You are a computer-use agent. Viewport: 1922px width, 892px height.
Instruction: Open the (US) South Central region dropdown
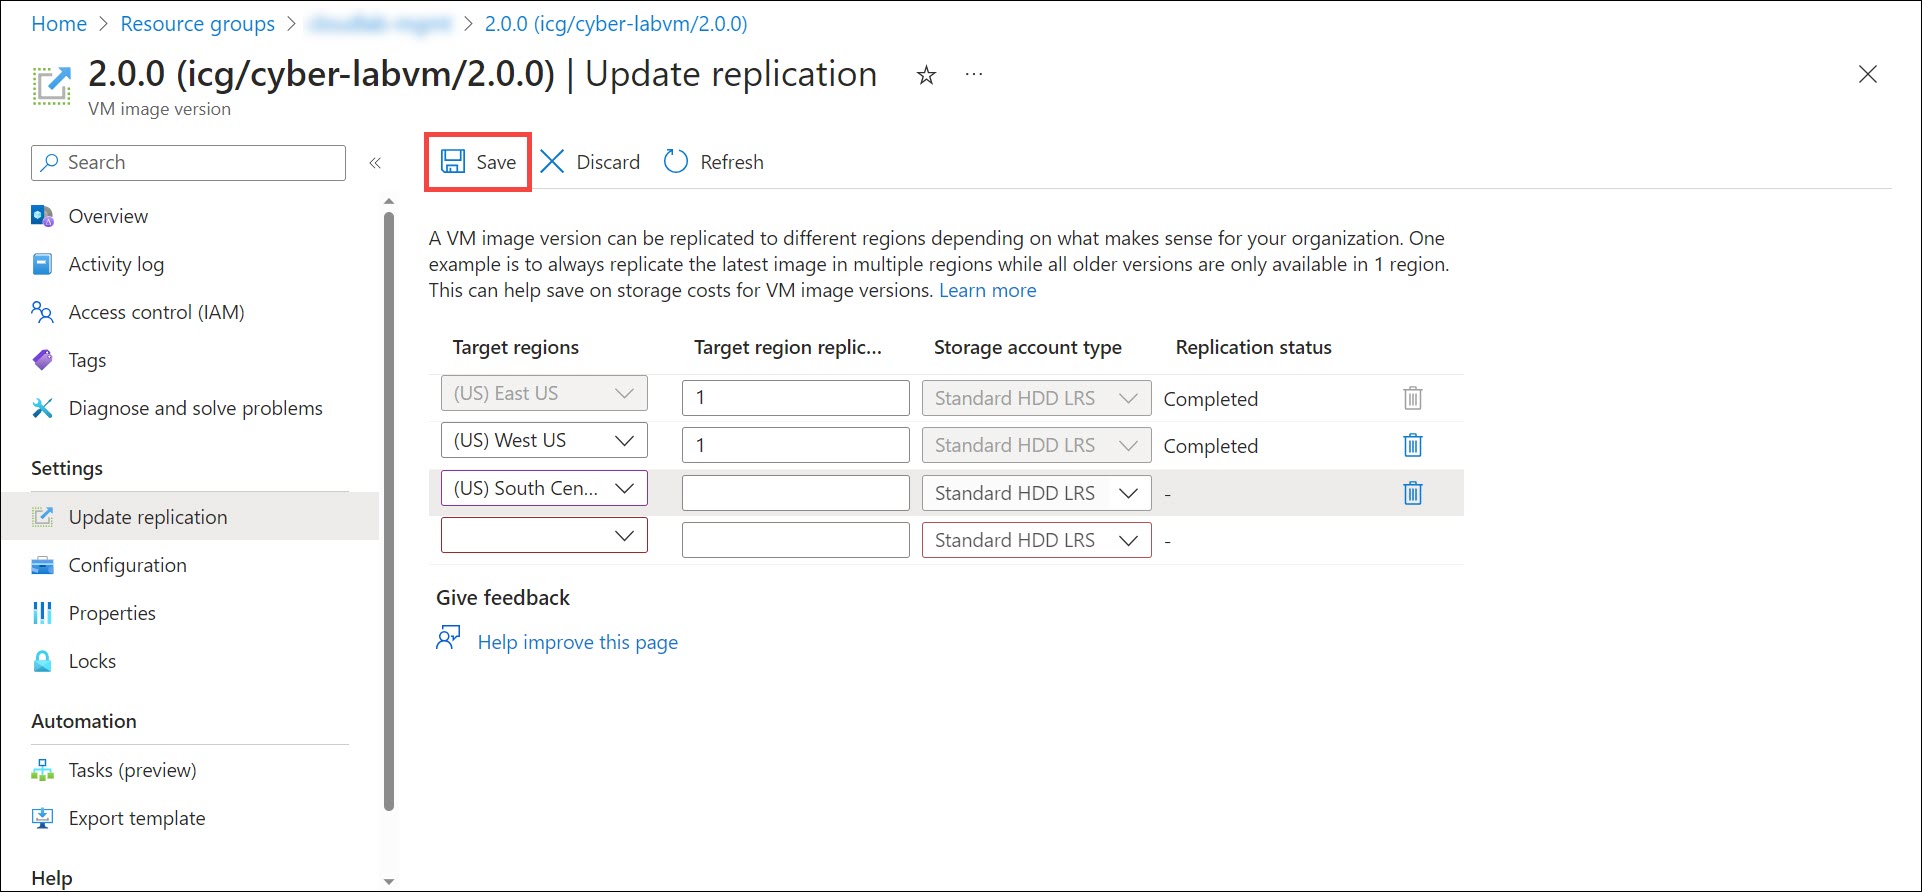(x=544, y=488)
